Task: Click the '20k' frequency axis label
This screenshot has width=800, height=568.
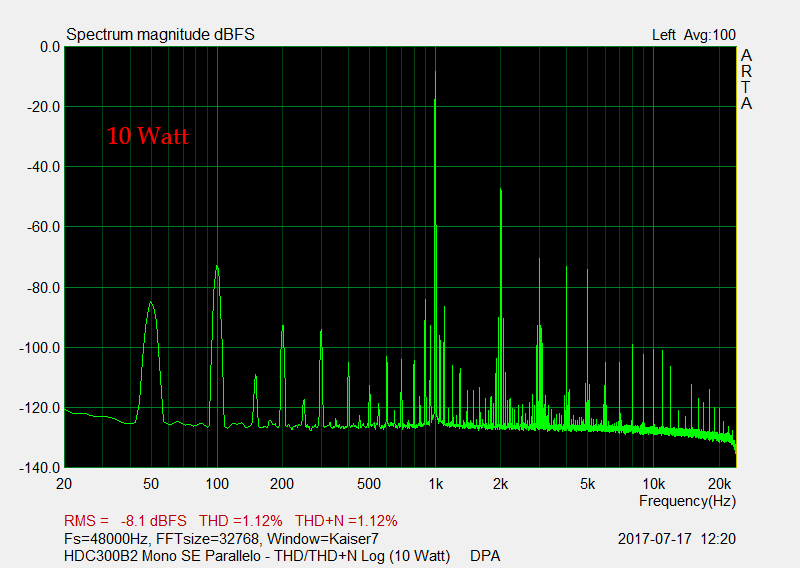Action: click(x=719, y=483)
